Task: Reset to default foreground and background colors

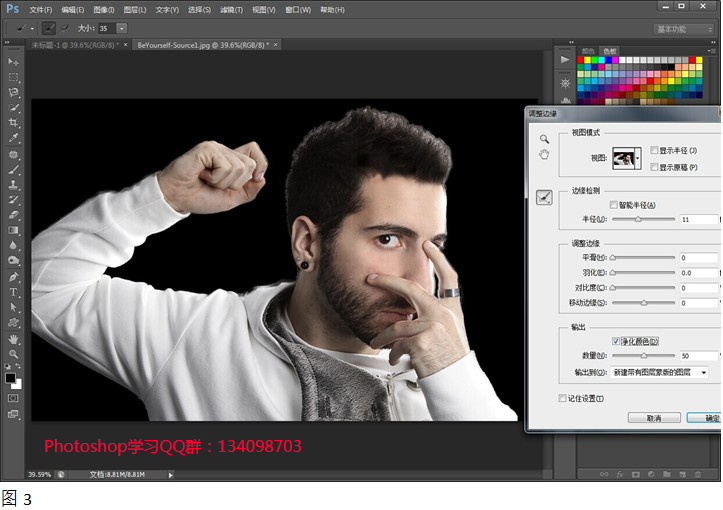Action: tap(8, 366)
